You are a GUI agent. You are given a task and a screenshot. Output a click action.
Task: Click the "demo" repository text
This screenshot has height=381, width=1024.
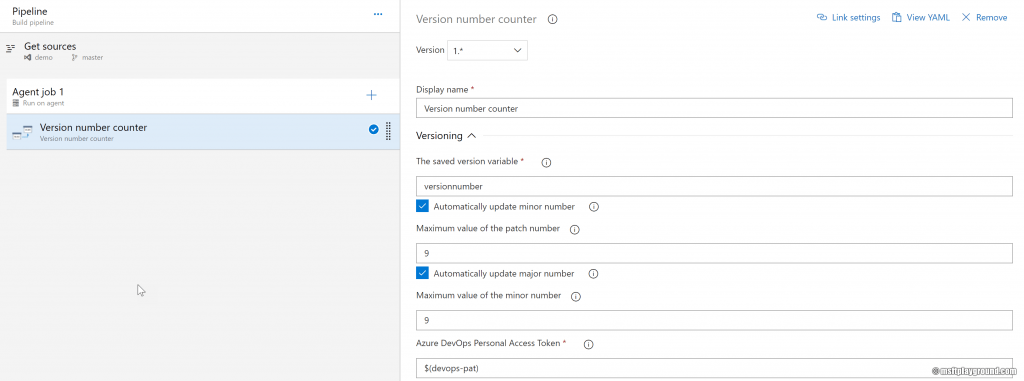[44, 58]
